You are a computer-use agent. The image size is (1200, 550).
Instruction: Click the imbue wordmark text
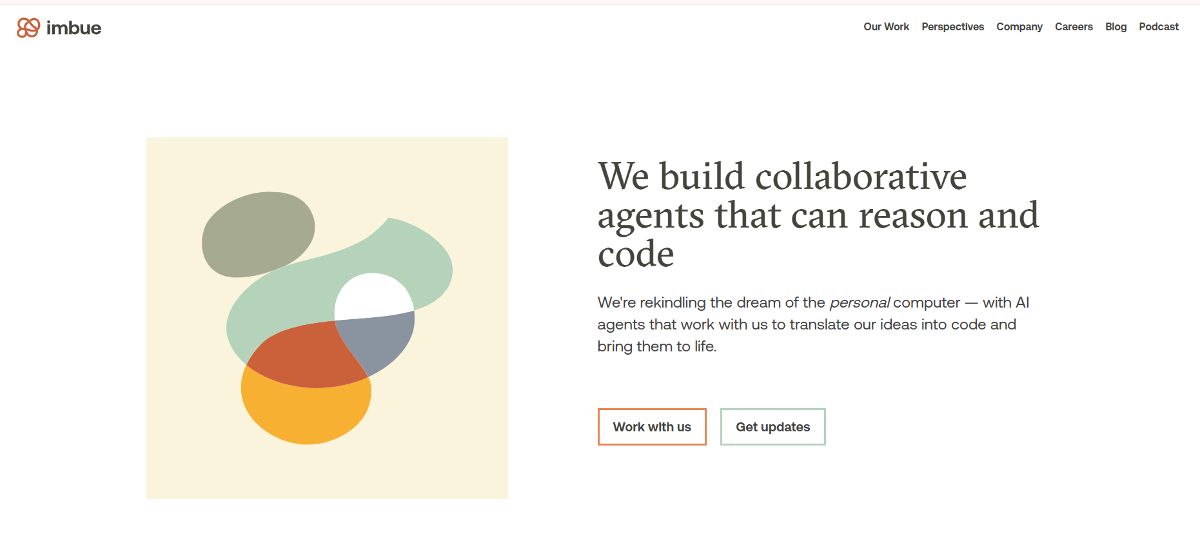pyautogui.click(x=74, y=28)
